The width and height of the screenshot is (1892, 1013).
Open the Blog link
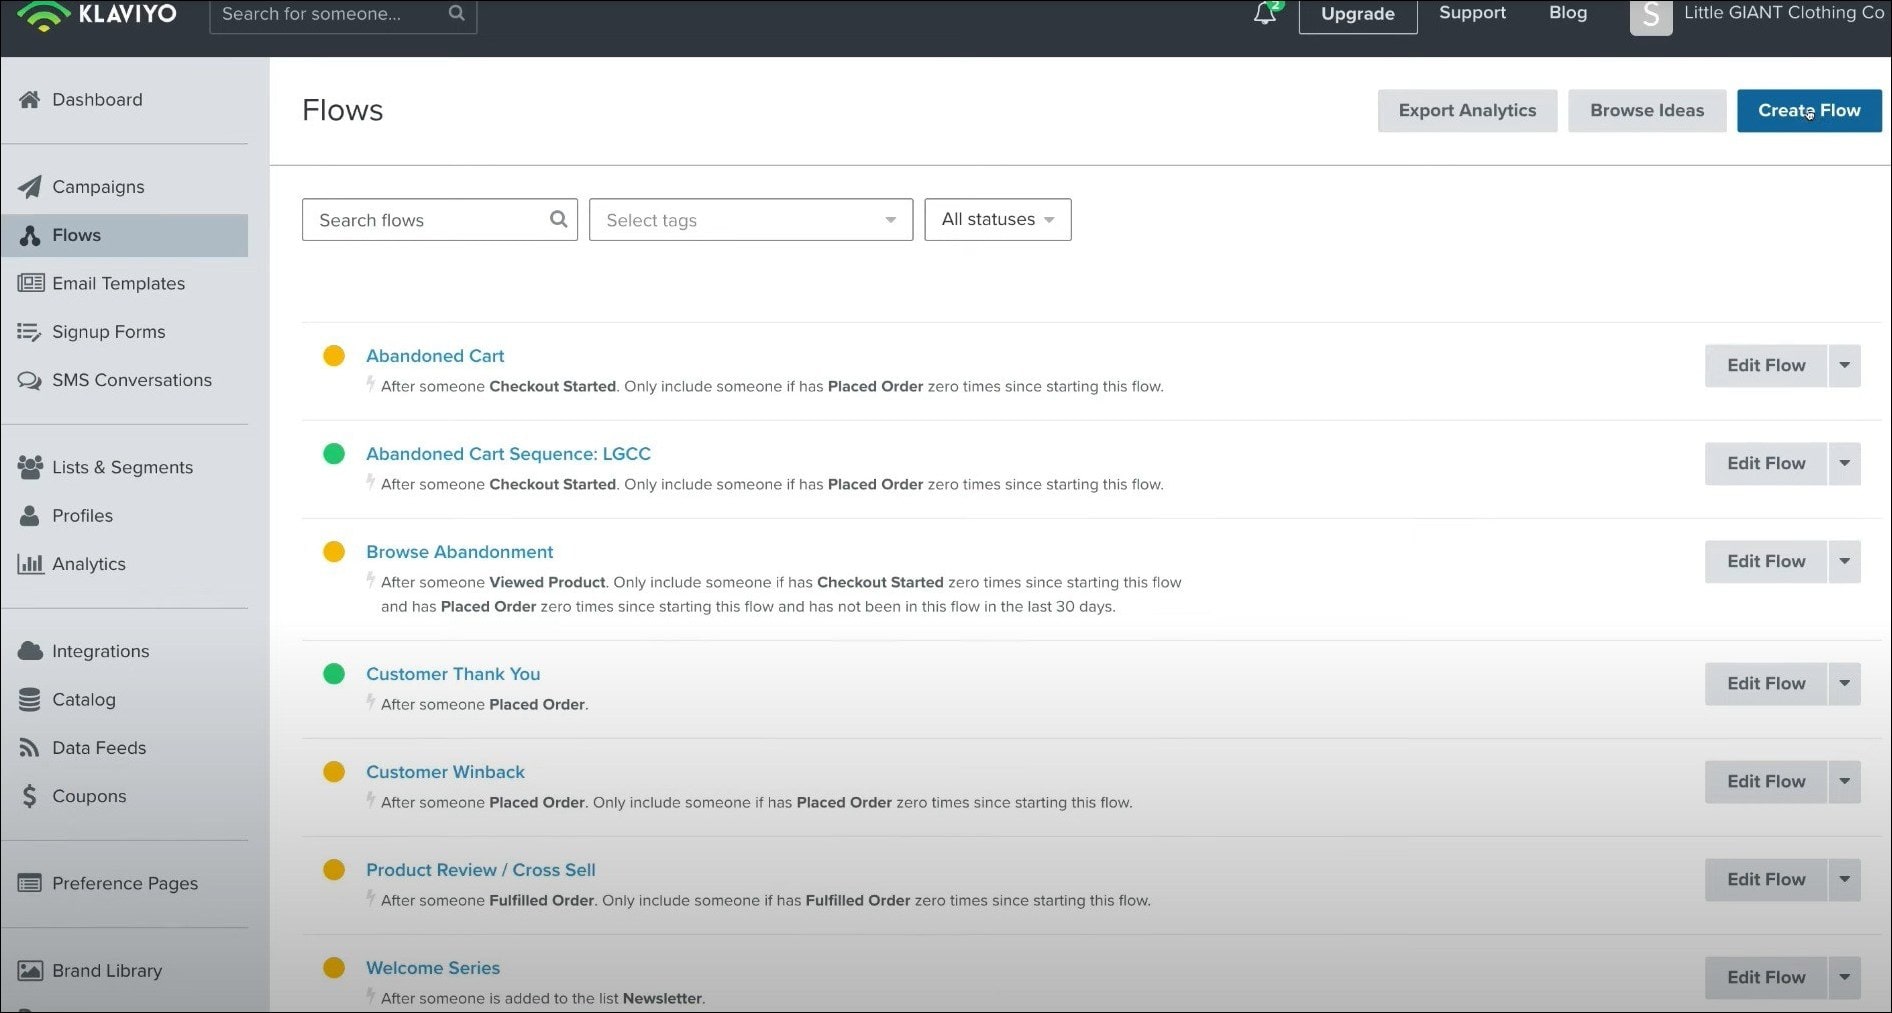1568,13
